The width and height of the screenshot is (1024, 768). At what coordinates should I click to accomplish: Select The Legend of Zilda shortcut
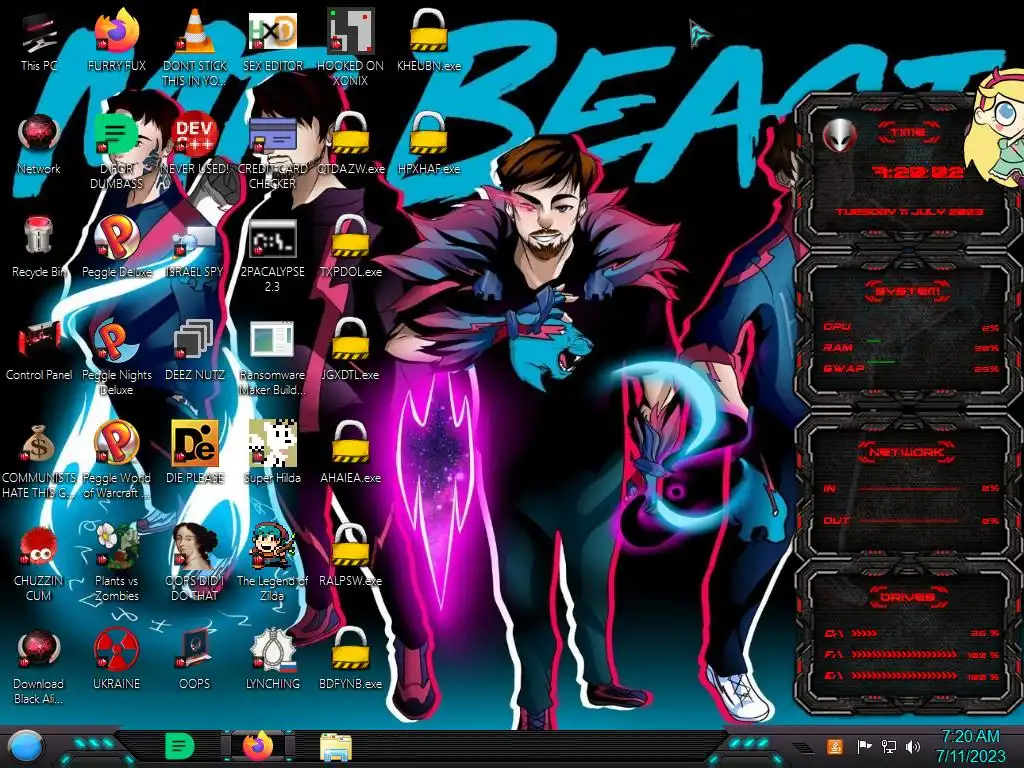[x=272, y=563]
